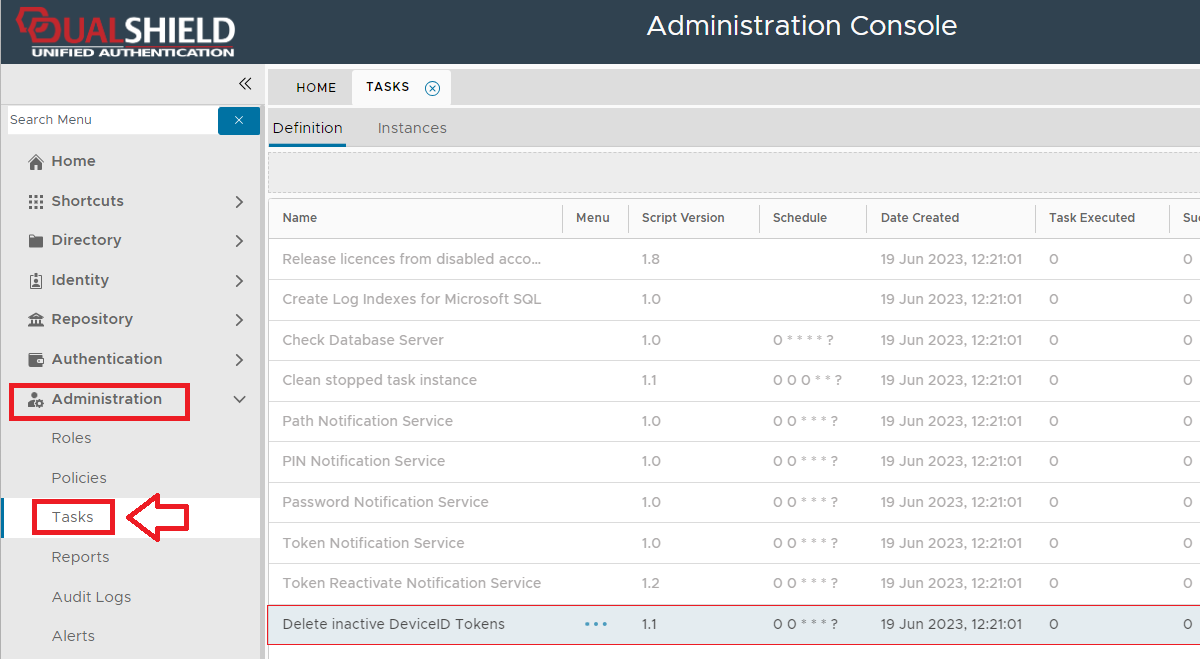Click the Identity badge icon
Viewport: 1200px width, 659px height.
pos(36,281)
